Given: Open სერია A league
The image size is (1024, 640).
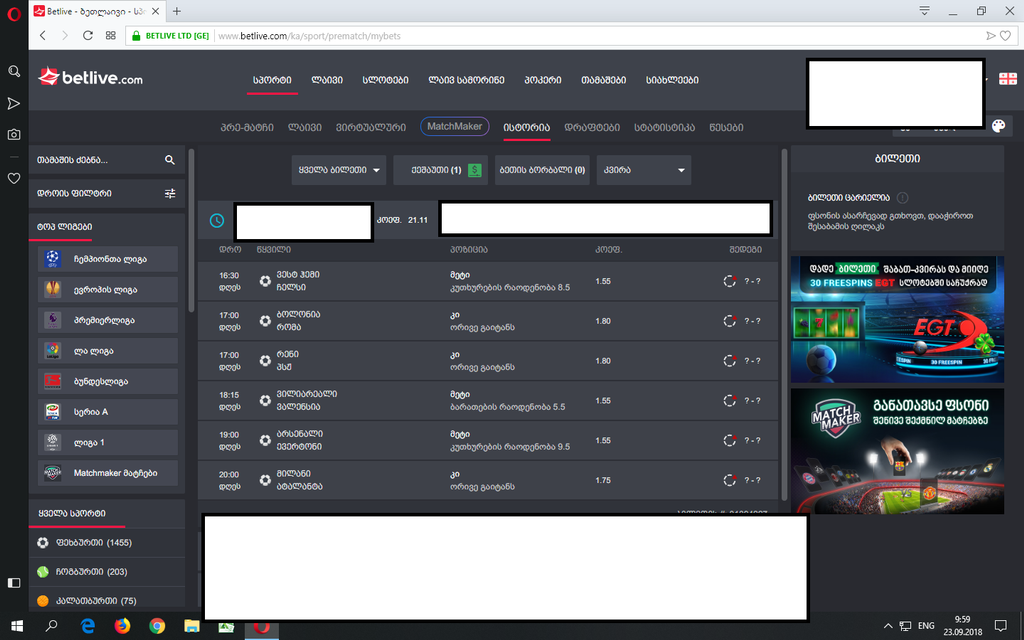Looking at the screenshot, I should (x=108, y=412).
